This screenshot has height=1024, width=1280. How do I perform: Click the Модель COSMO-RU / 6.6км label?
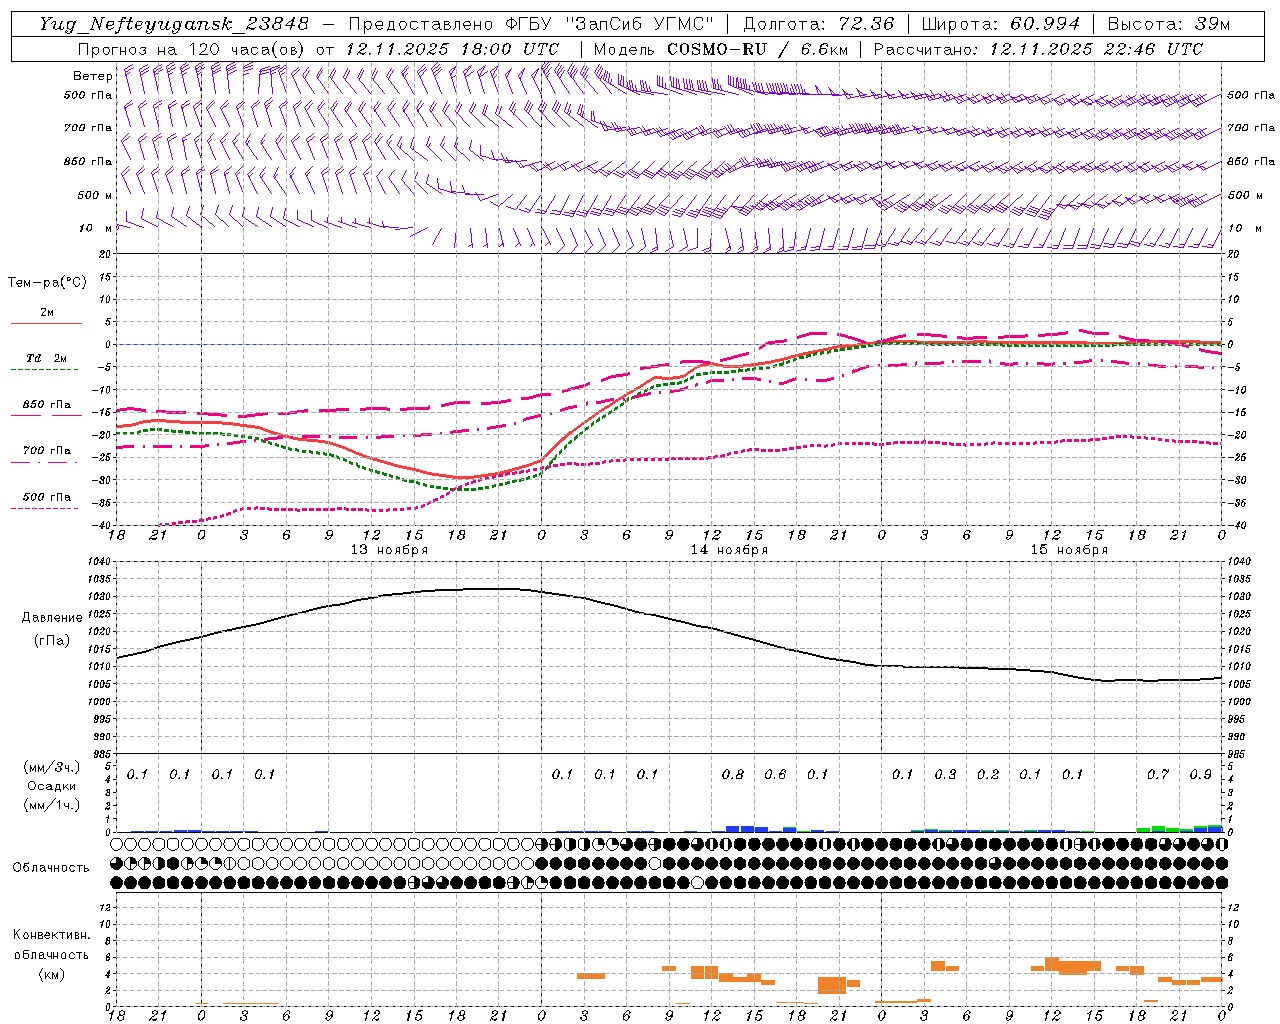[x=721, y=49]
